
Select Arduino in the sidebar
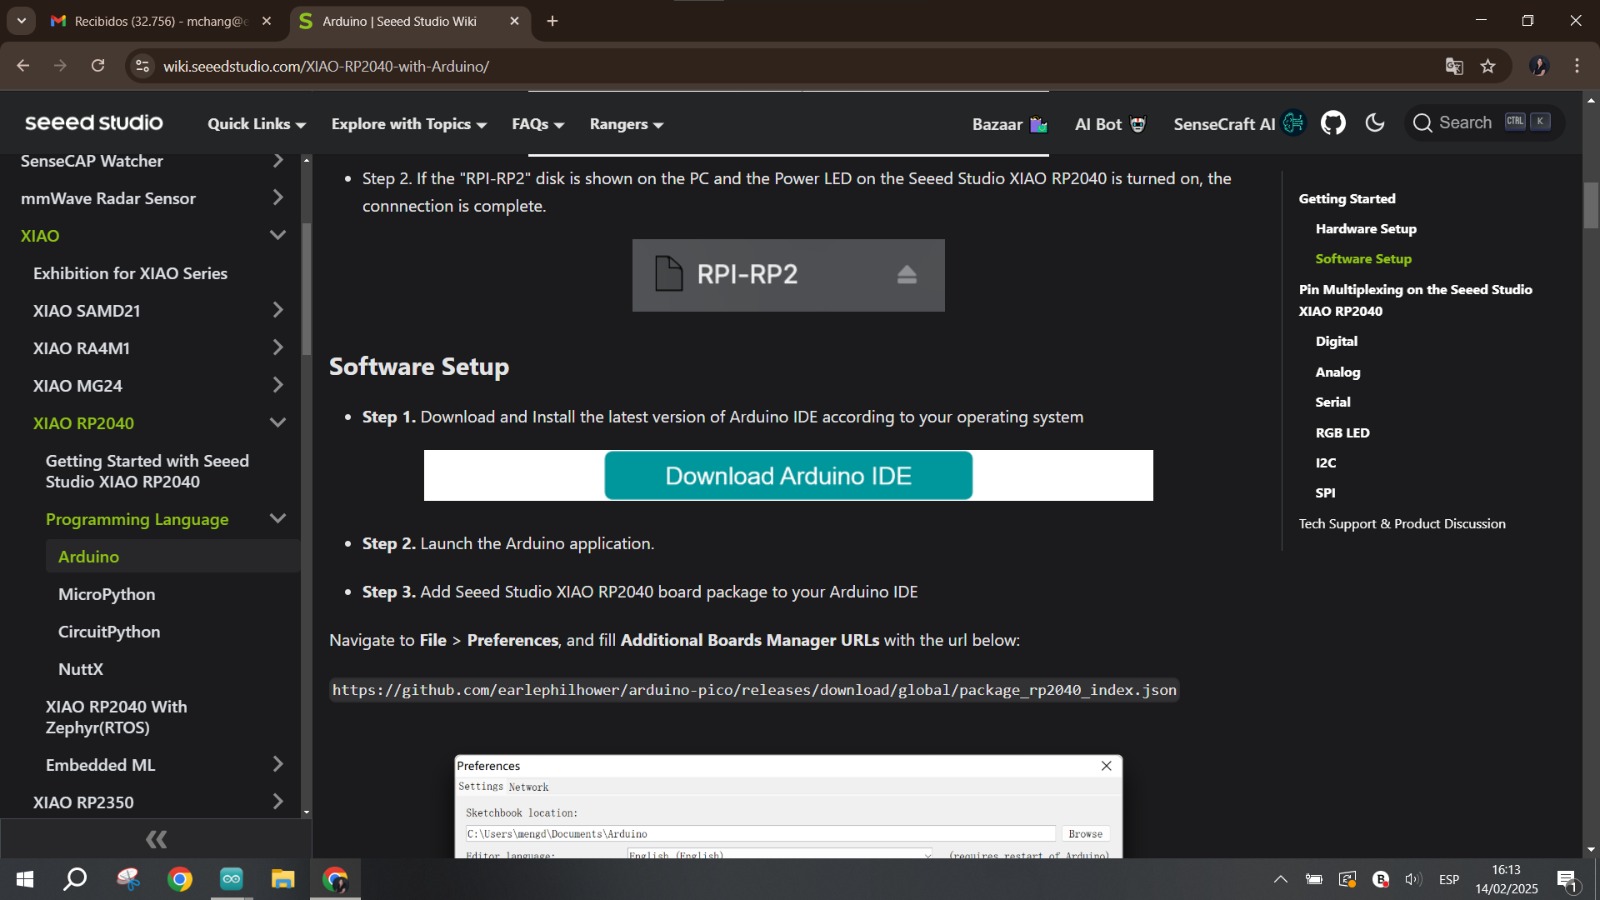click(x=88, y=557)
